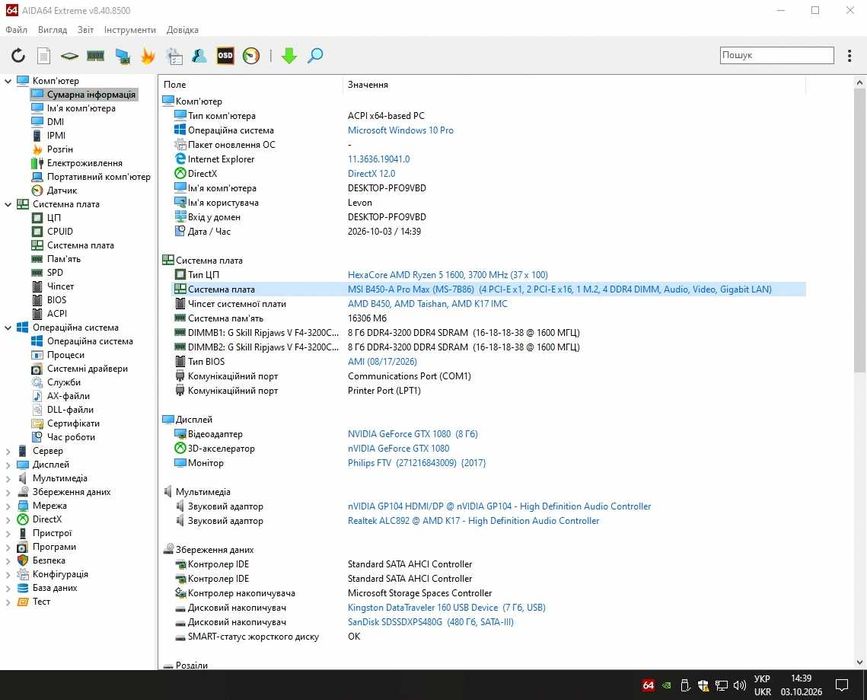The image size is (867, 700).
Task: Click the NVIDIA tray icon in taskbar
Action: [666, 686]
